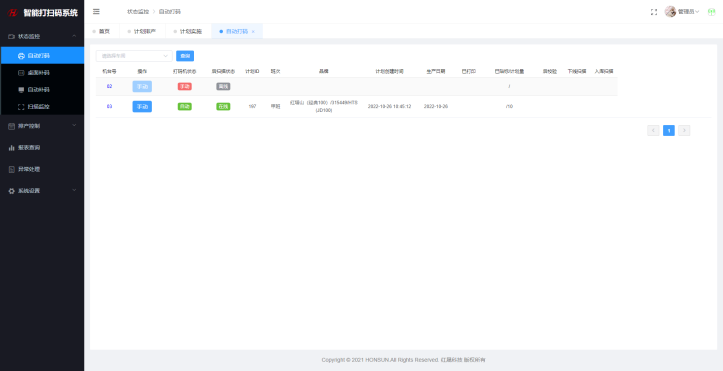Click the grey 离线 status tag in row 02
Viewport: 723px width, 371px height.
pyautogui.click(x=223, y=86)
